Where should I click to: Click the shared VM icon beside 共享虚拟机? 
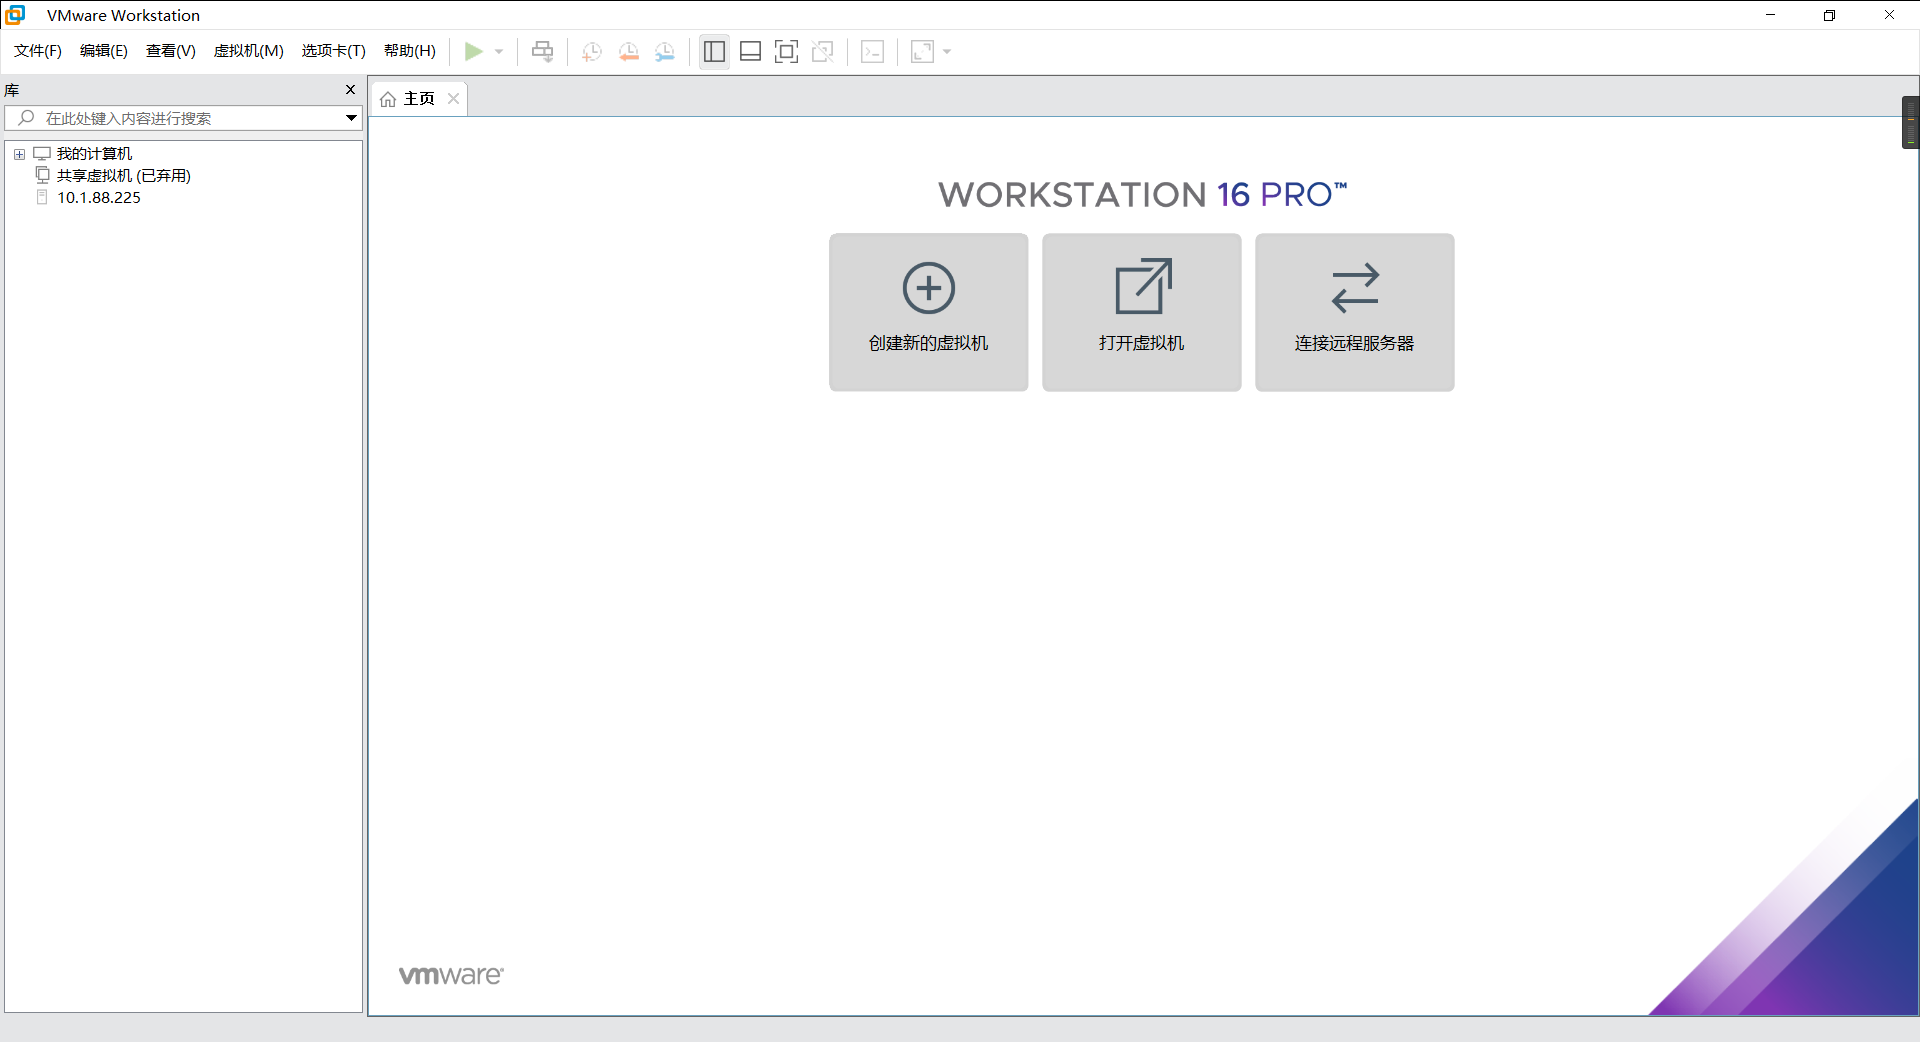click(x=42, y=175)
